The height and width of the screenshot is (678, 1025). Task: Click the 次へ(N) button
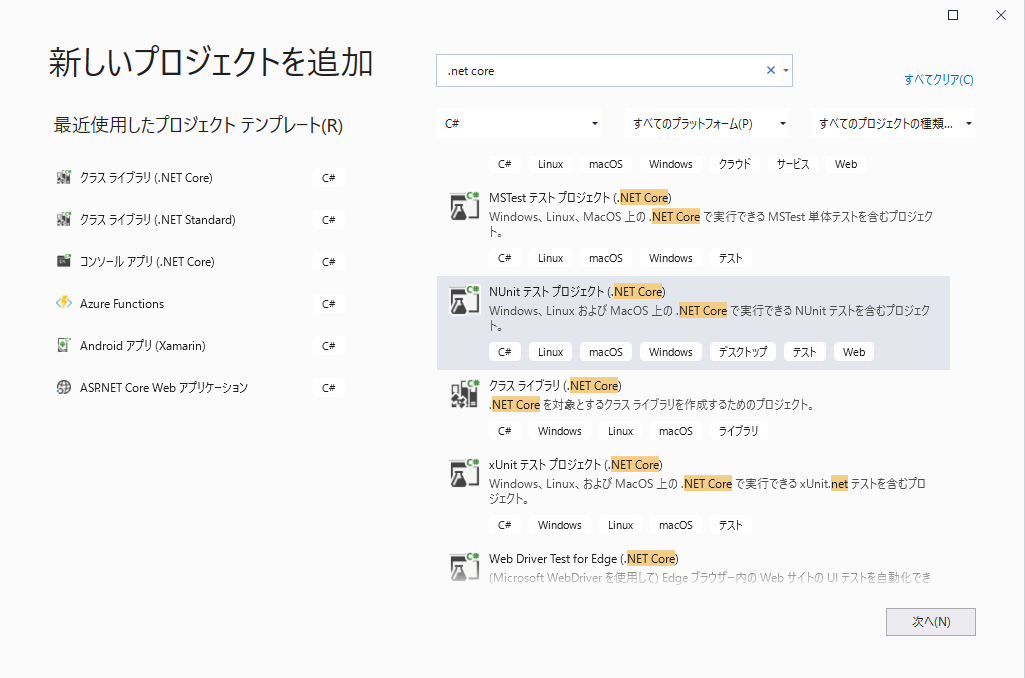930,622
